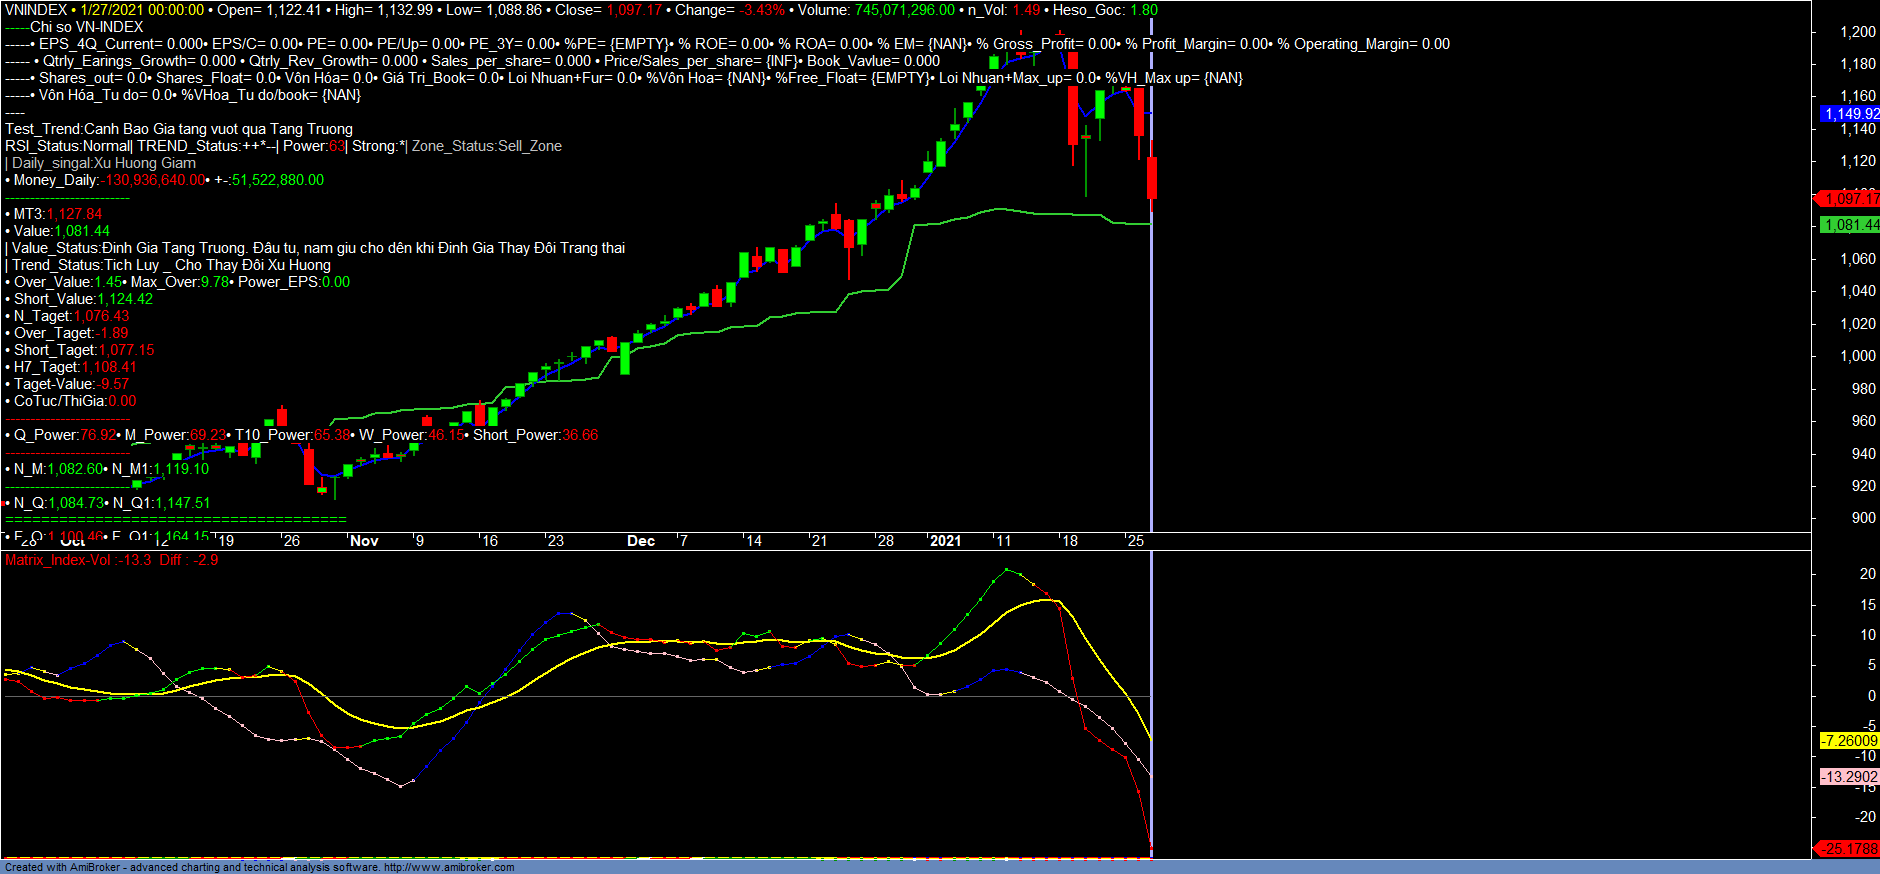Click the blue 1,149.92 price label
The image size is (1880, 874).
click(1850, 114)
